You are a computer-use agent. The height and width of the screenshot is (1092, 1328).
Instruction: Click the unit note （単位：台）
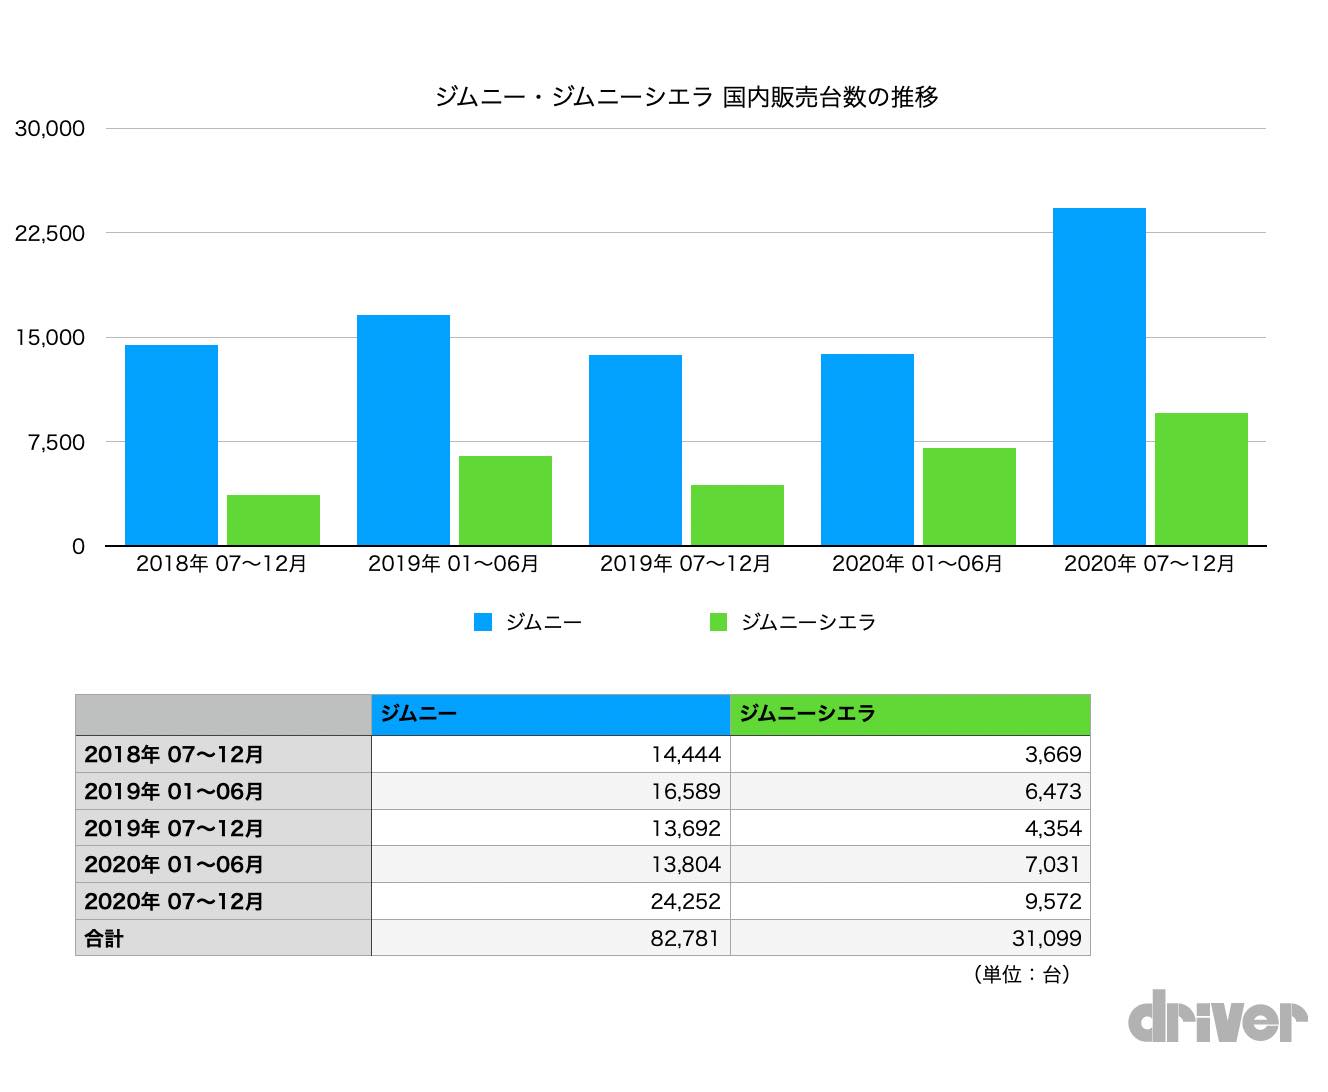(x=1022, y=974)
